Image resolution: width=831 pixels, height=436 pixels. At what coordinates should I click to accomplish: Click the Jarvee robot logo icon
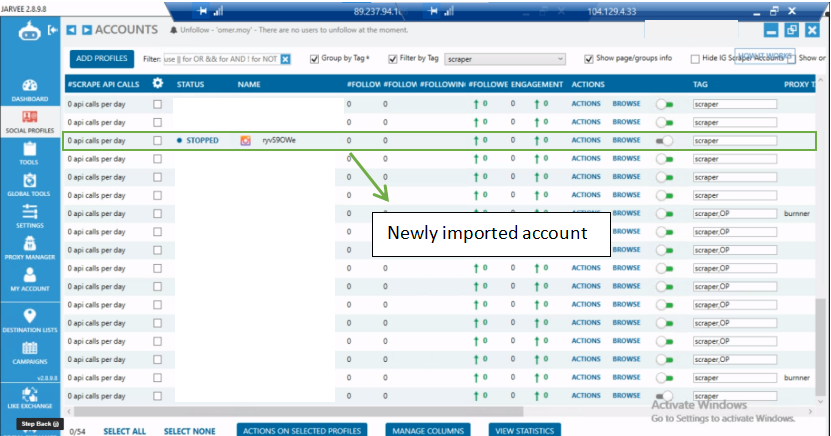pos(29,31)
